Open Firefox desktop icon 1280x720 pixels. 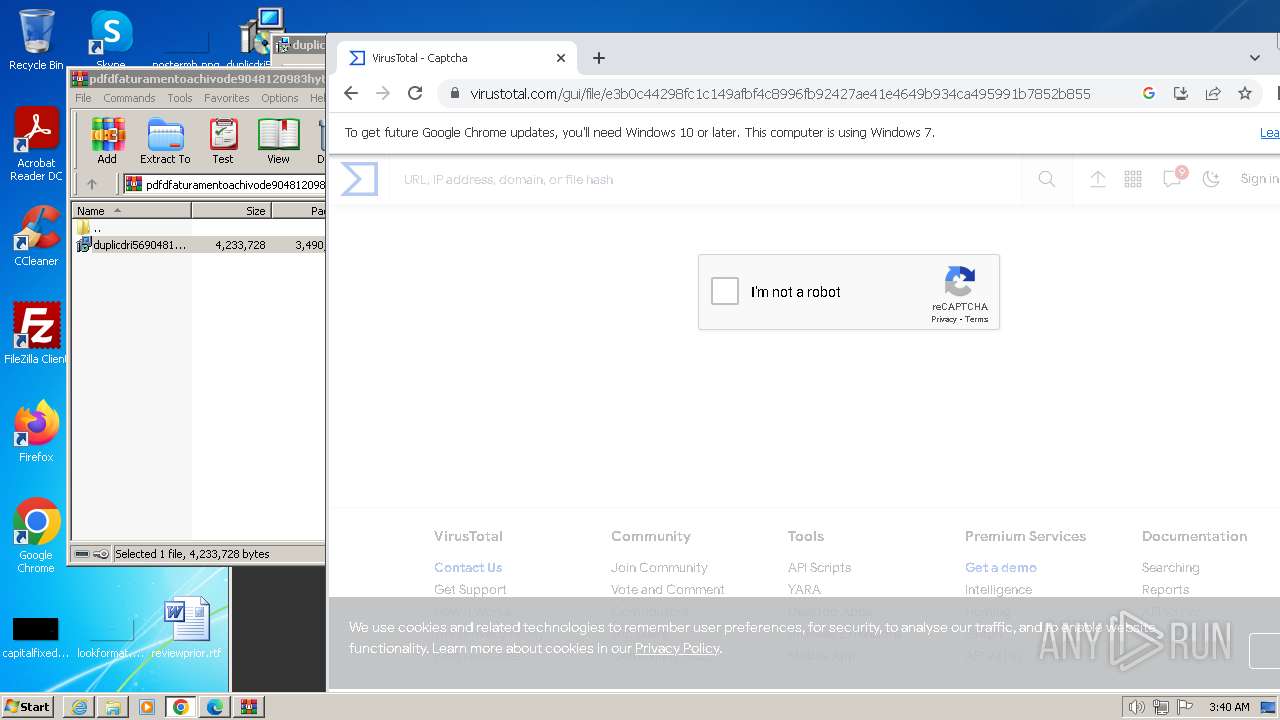point(36,432)
